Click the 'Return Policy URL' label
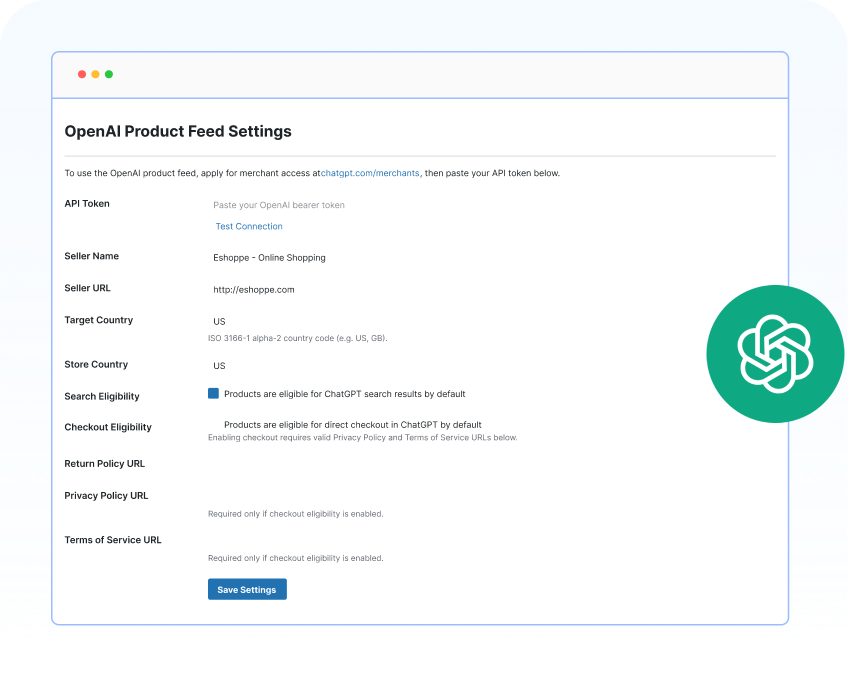 (x=104, y=463)
